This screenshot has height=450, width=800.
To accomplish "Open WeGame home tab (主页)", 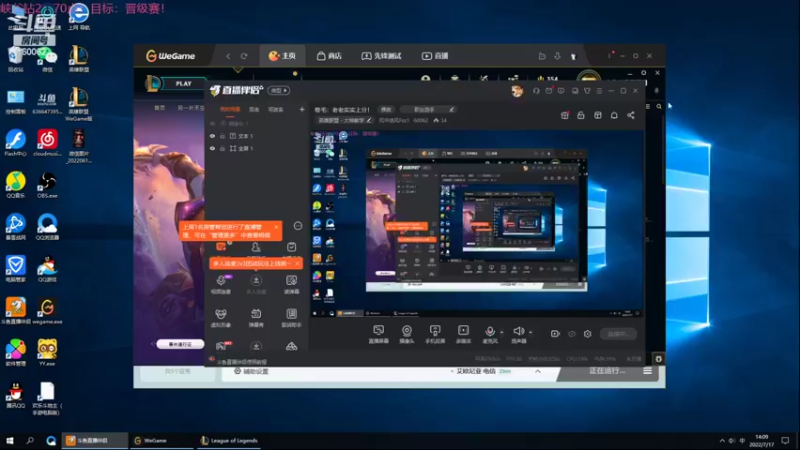I will [x=282, y=56].
